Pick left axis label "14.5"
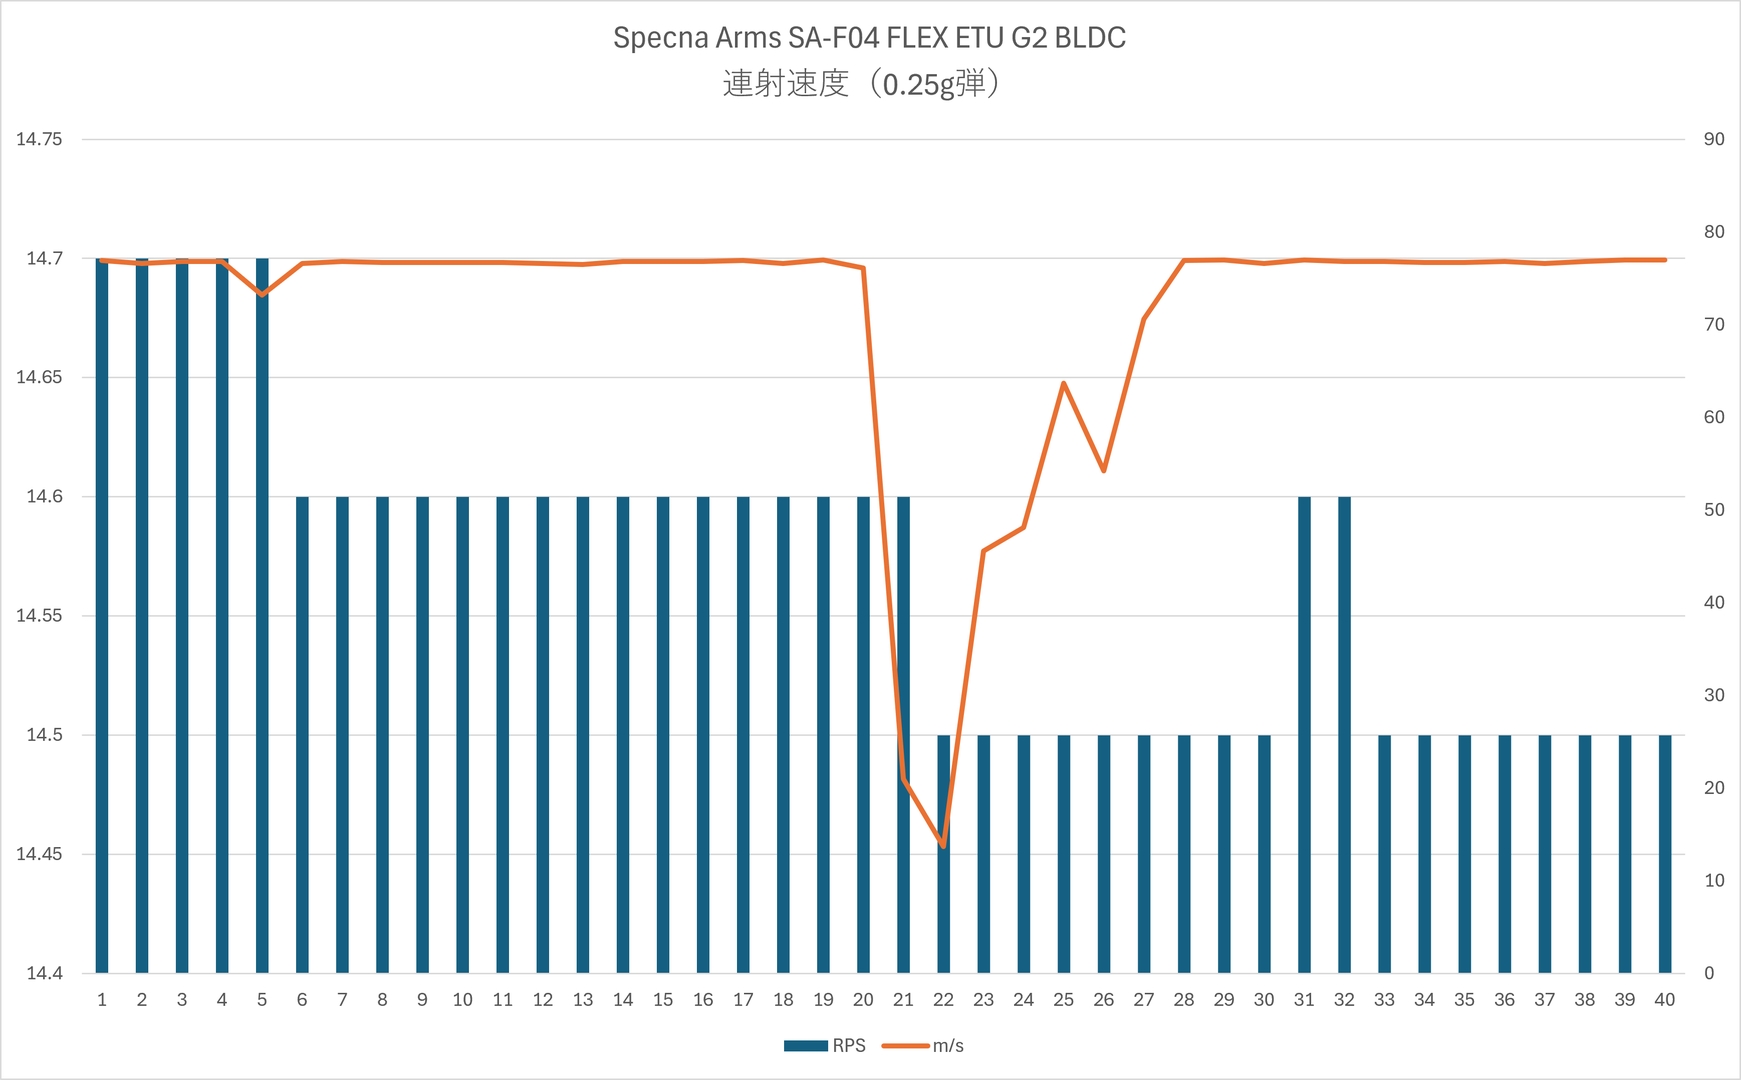This screenshot has width=1741, height=1080. click(44, 735)
